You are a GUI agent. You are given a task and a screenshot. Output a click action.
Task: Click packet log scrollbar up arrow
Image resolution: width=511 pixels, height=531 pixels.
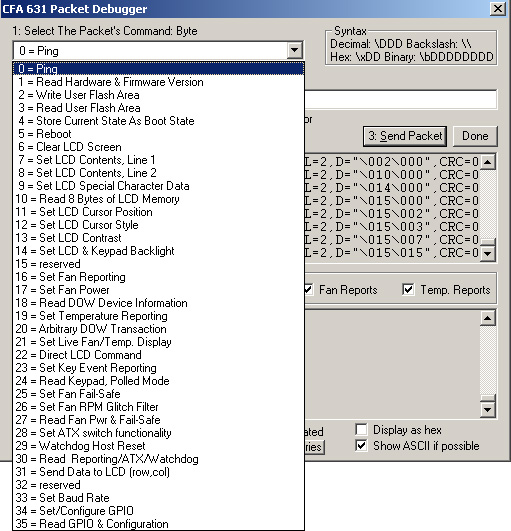(x=488, y=162)
